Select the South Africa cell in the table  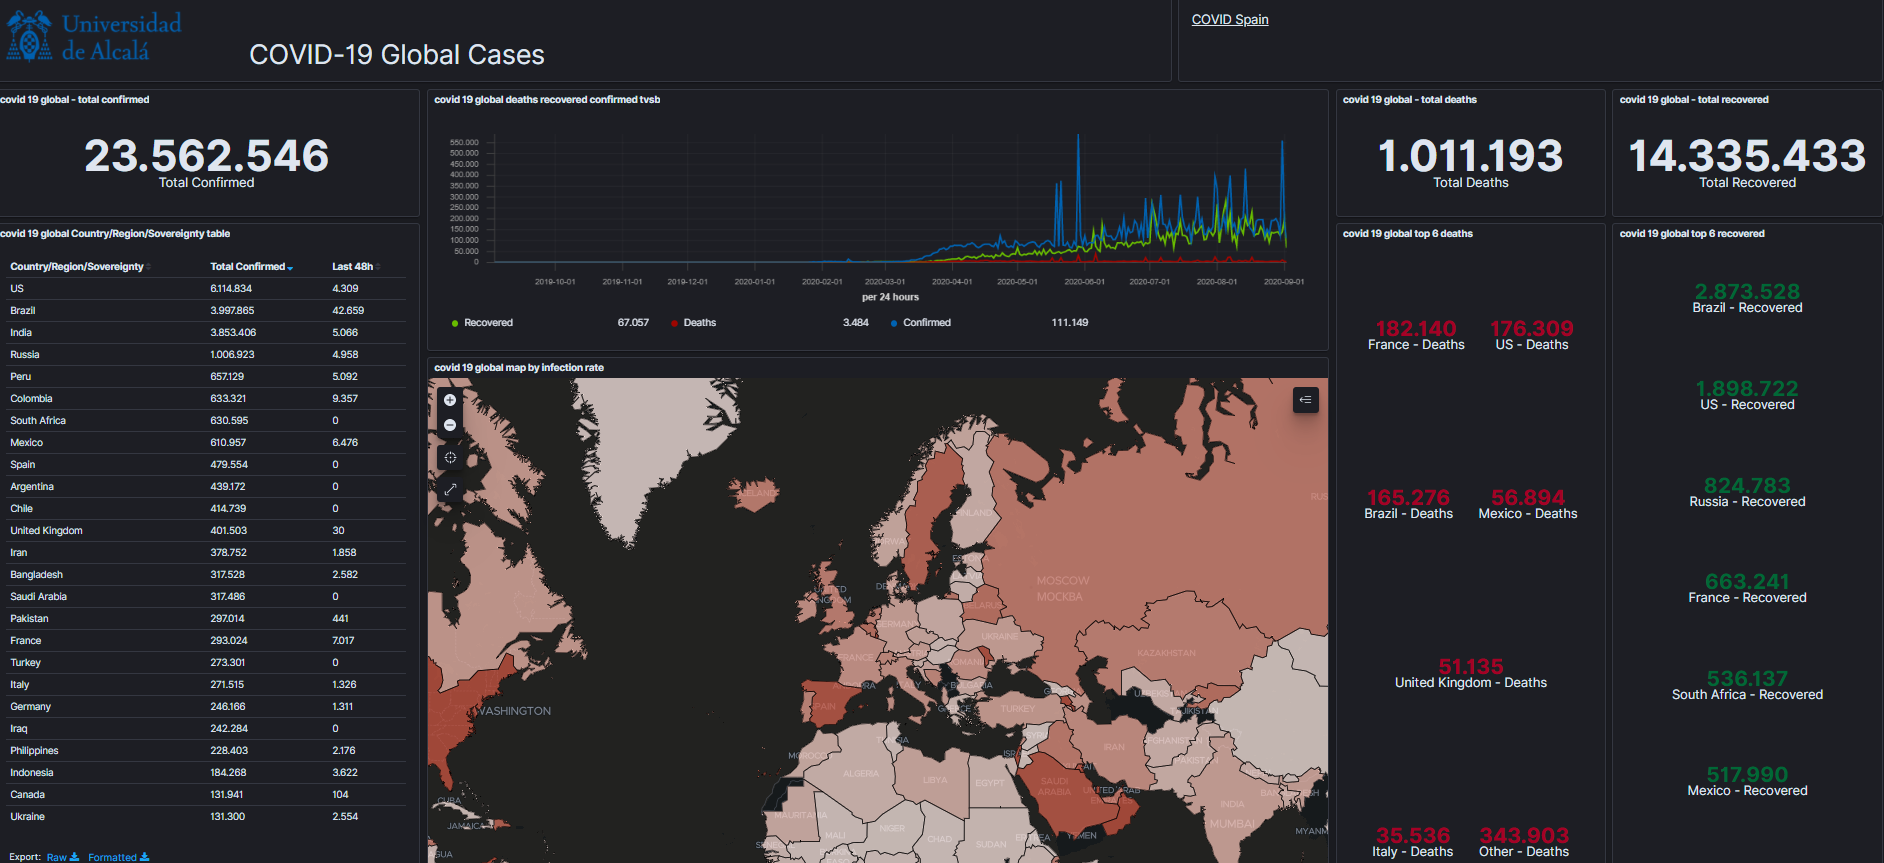click(x=38, y=421)
